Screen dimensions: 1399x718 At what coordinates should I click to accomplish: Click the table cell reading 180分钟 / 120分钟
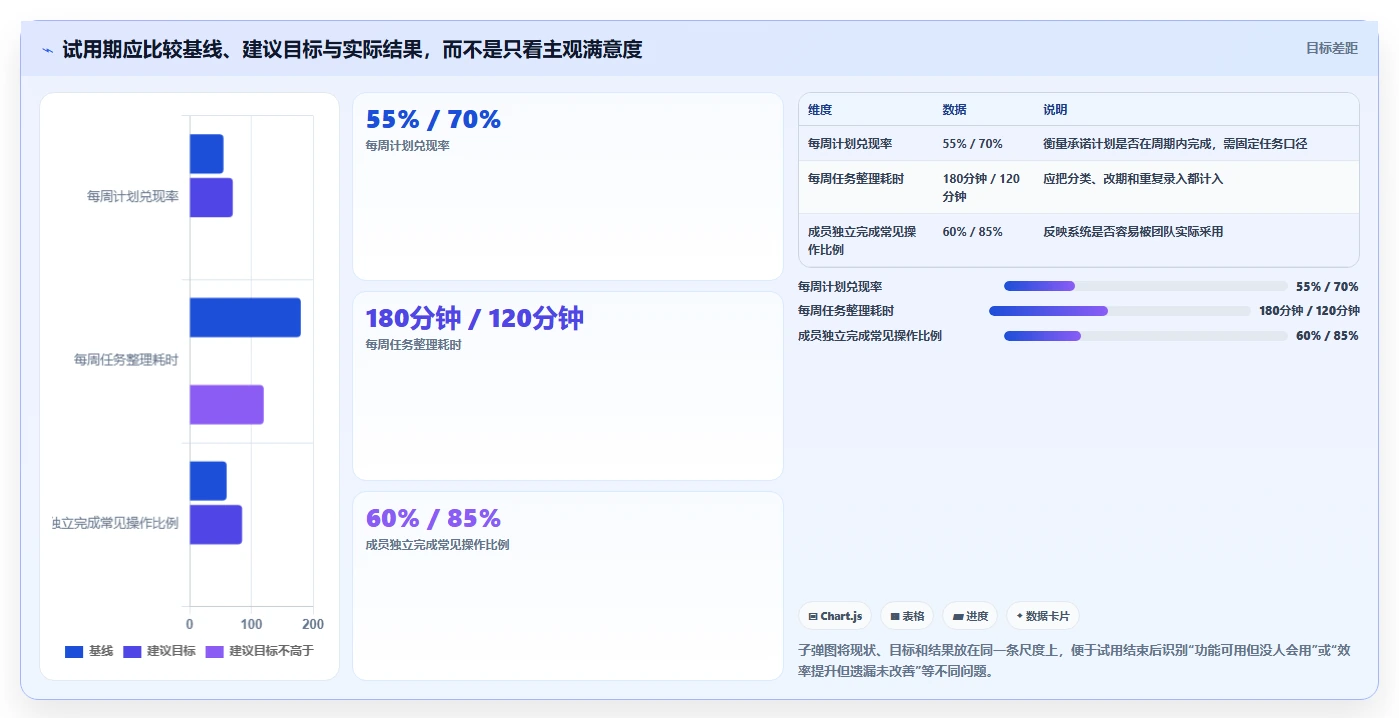[x=982, y=187]
